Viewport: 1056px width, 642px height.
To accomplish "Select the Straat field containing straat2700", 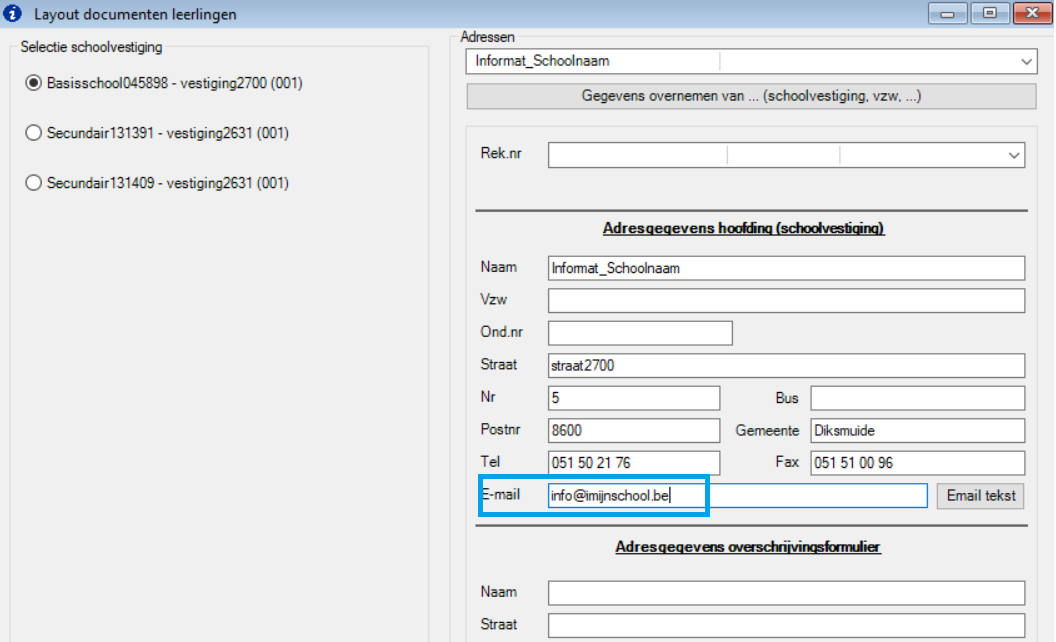I will pos(786,366).
